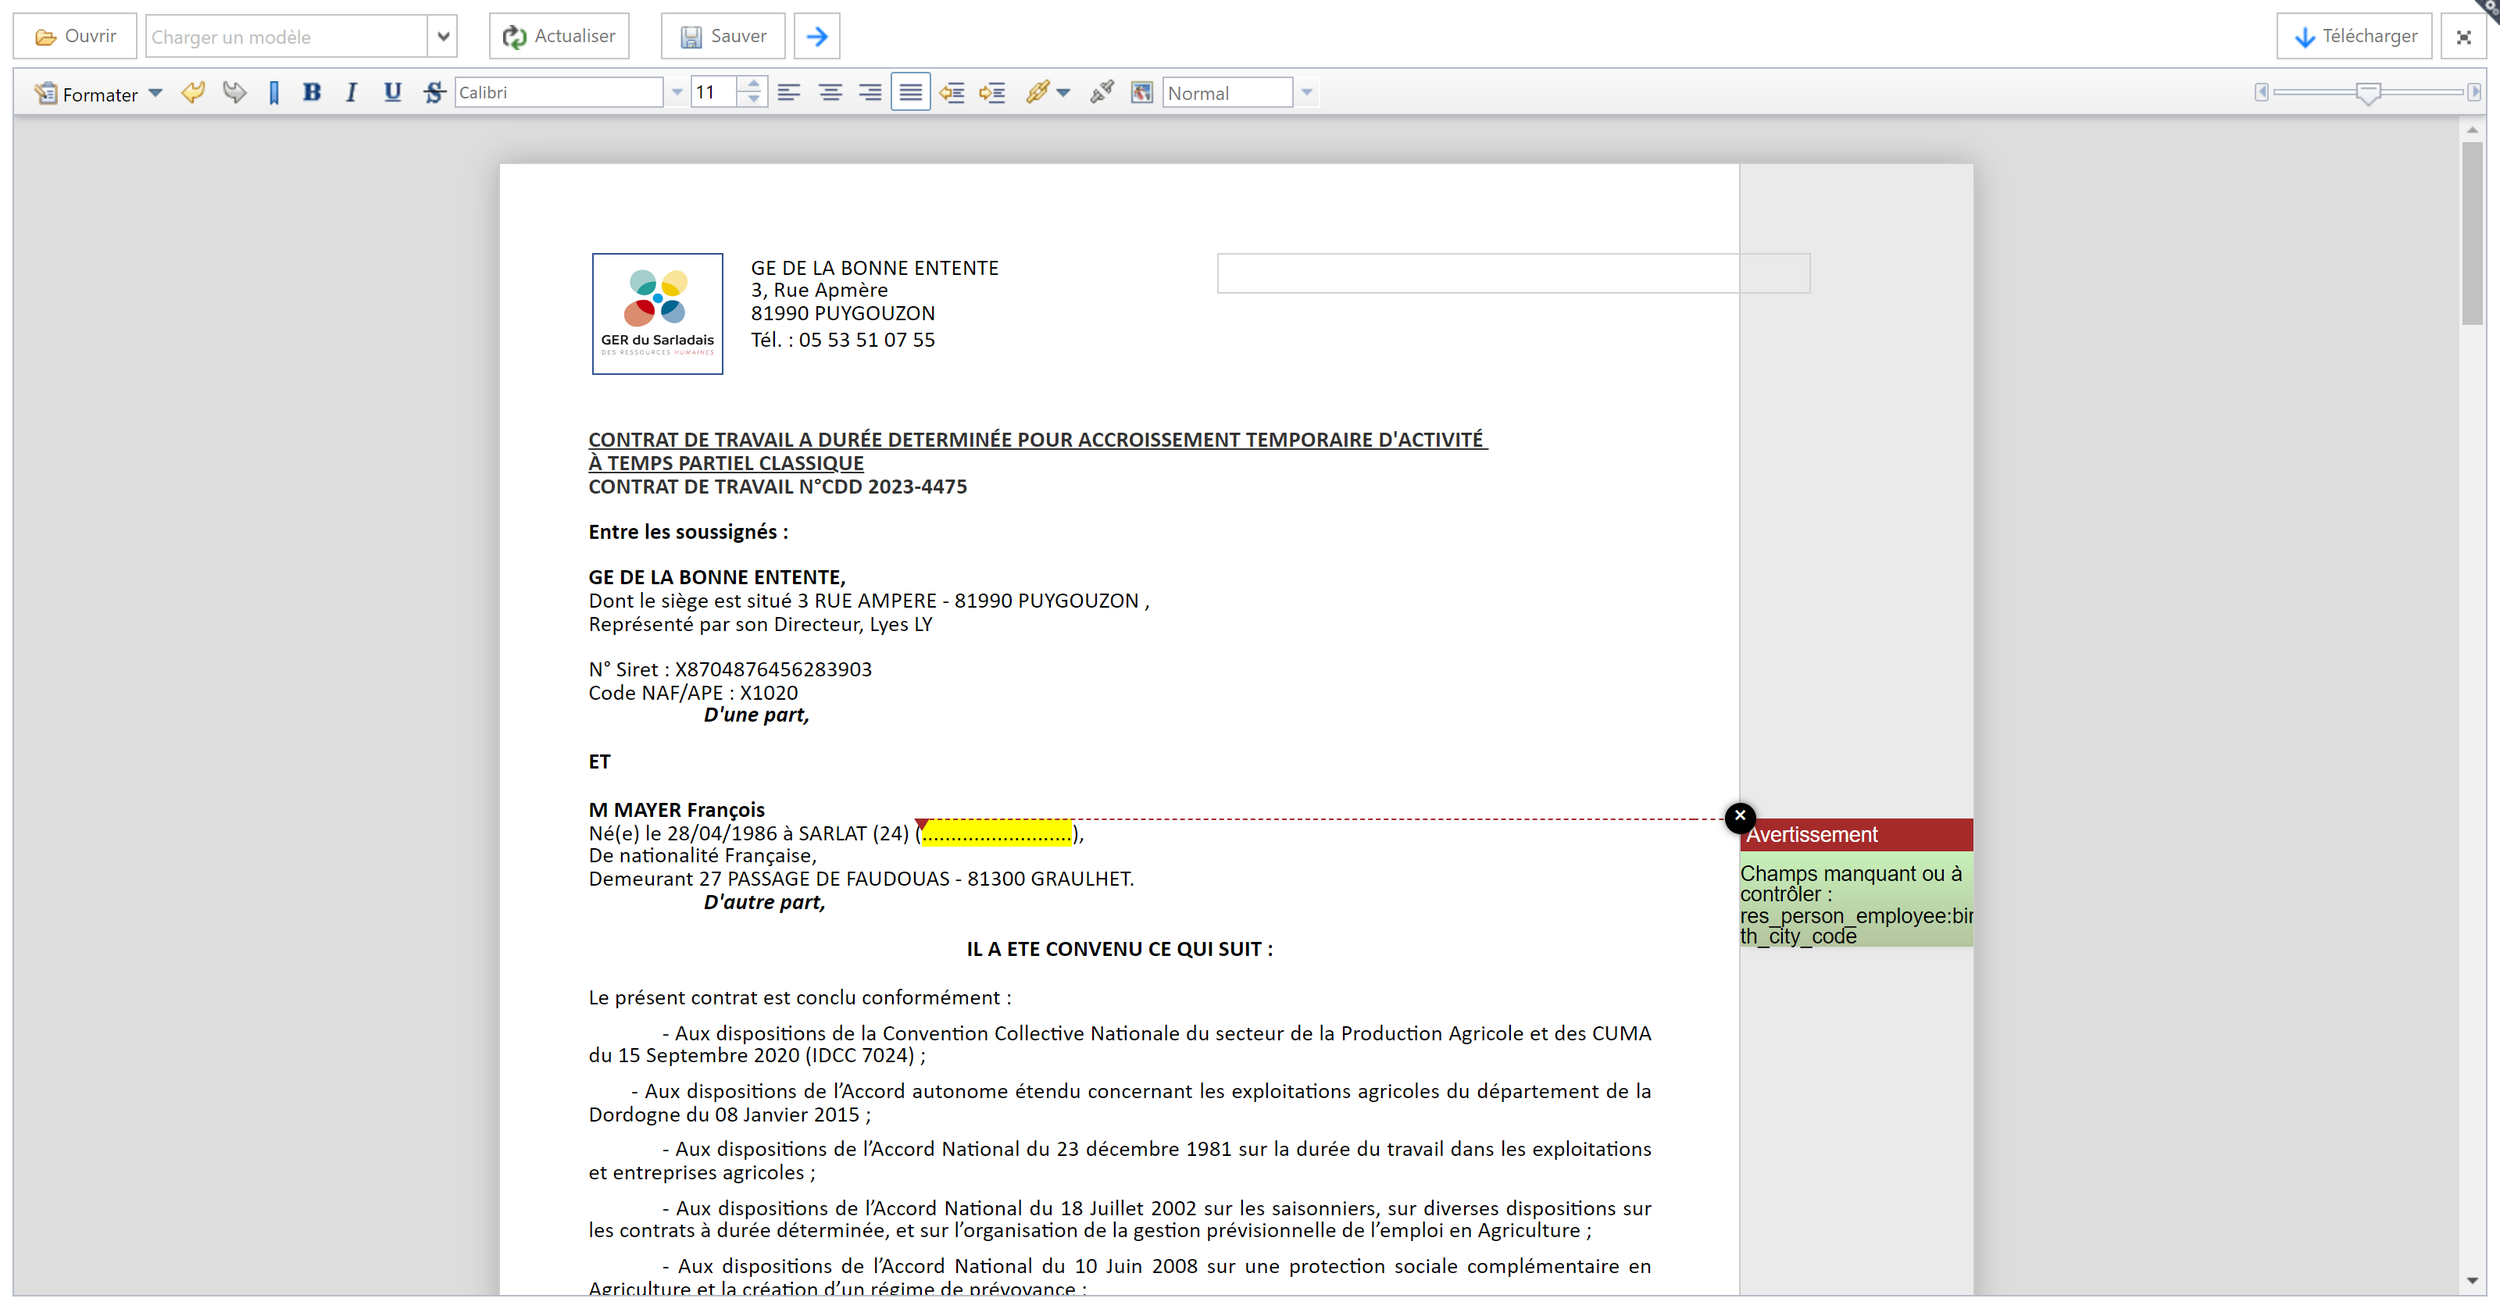This screenshot has height=1309, width=2500.
Task: Toggle italic formatting
Action: click(x=351, y=92)
